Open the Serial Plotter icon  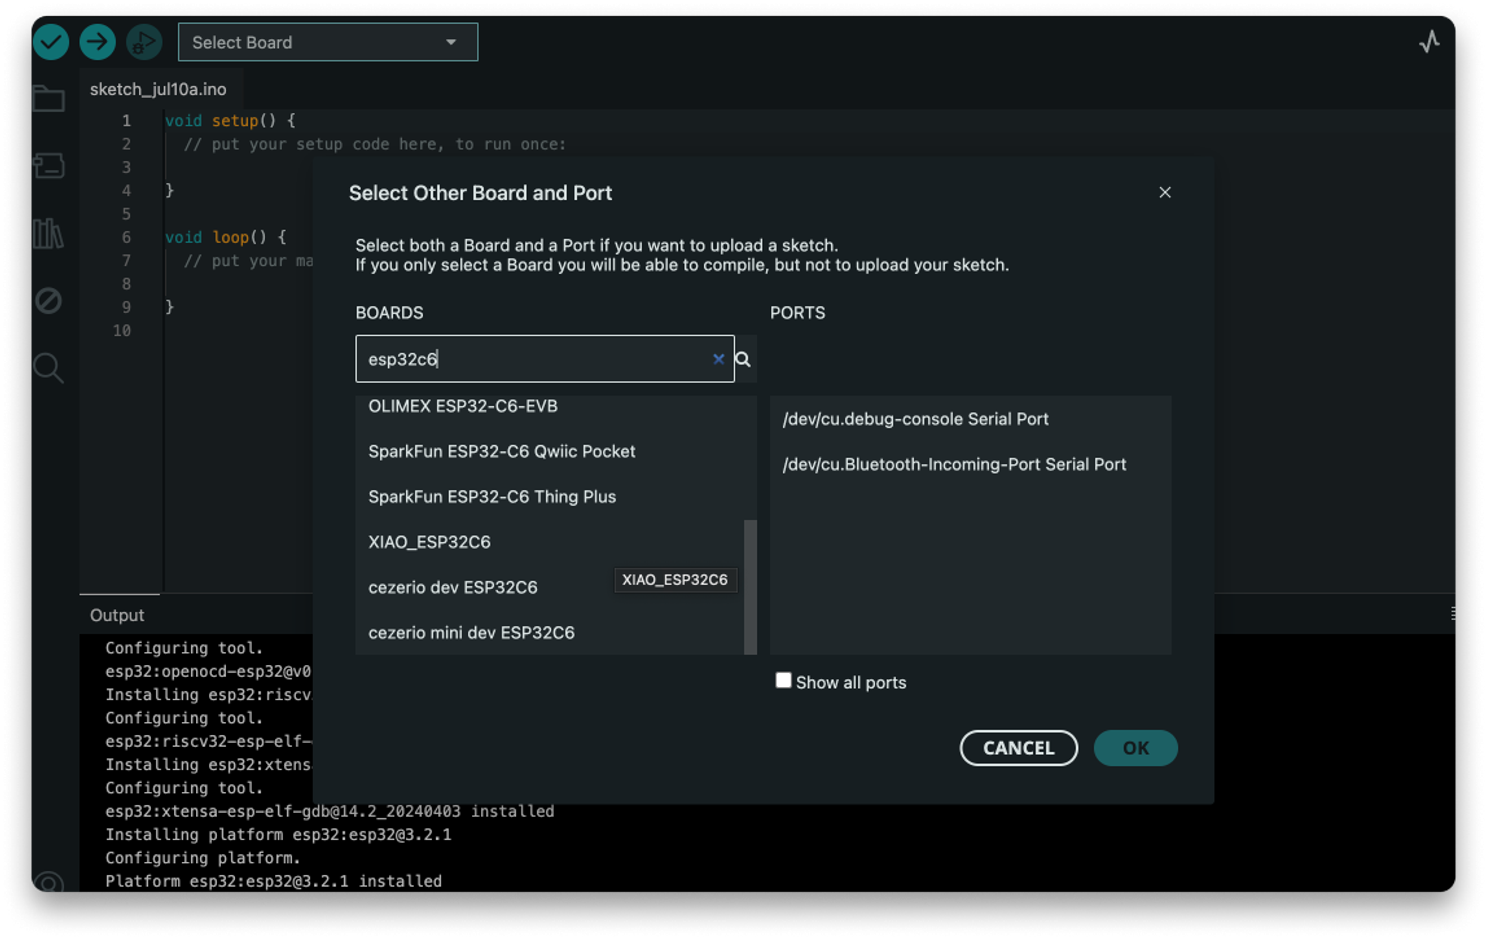click(x=1429, y=42)
